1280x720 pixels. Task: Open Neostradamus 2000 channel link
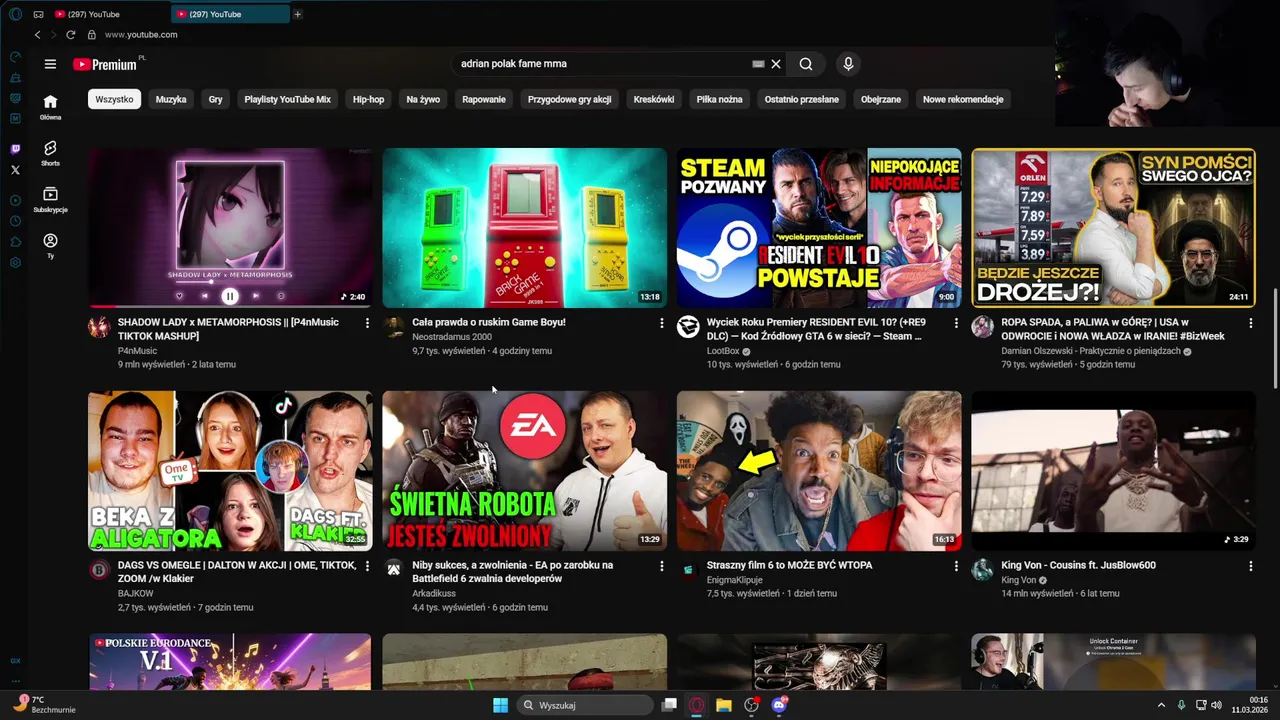[x=452, y=337]
